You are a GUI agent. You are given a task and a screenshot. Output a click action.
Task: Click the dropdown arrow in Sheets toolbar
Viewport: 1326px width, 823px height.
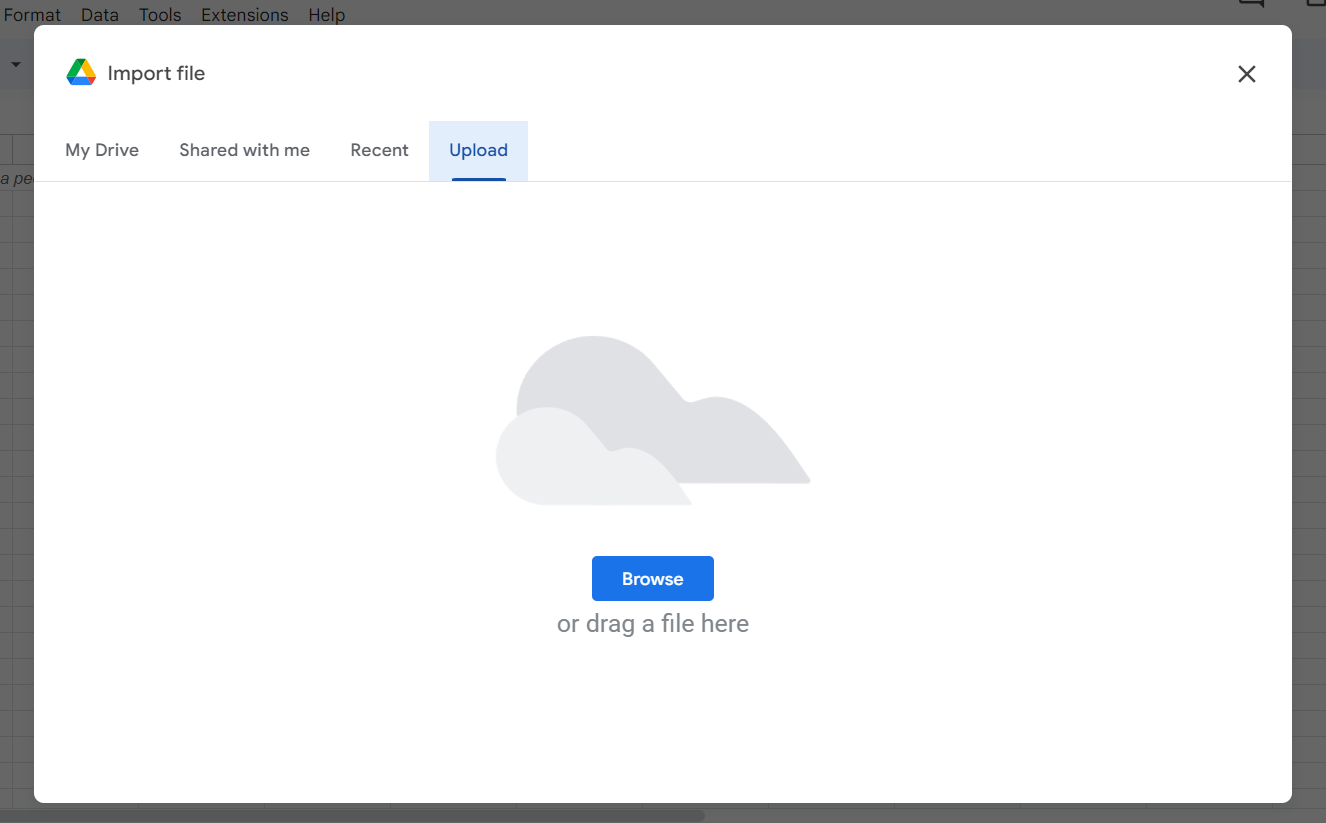(16, 64)
